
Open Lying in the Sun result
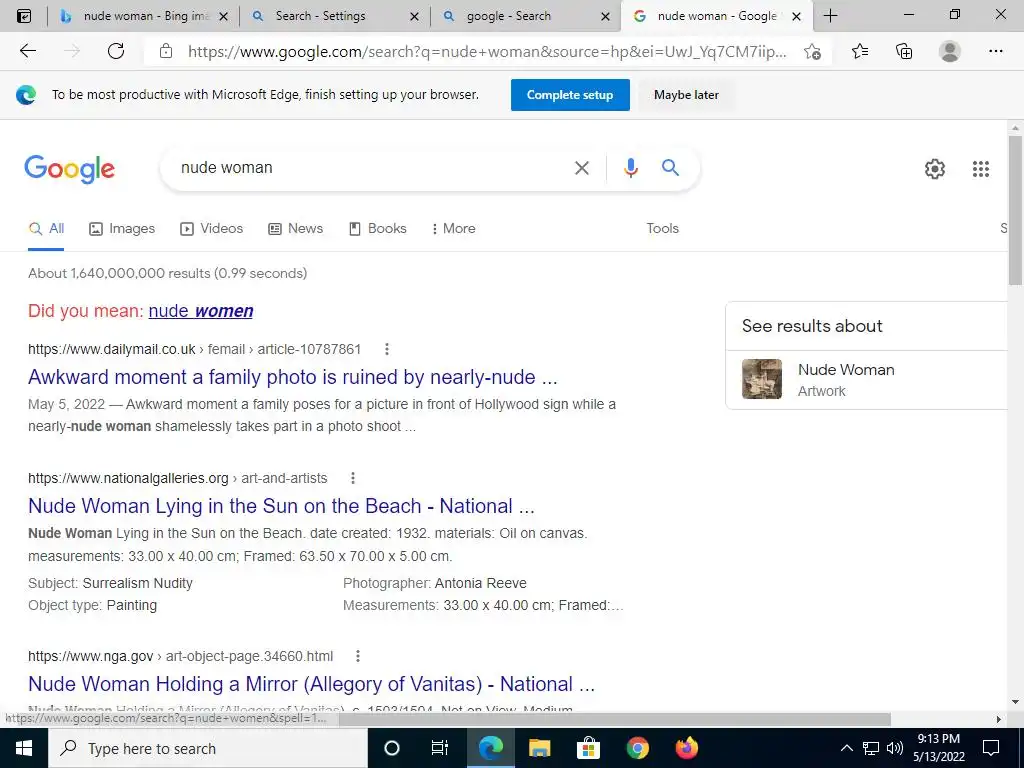281,506
